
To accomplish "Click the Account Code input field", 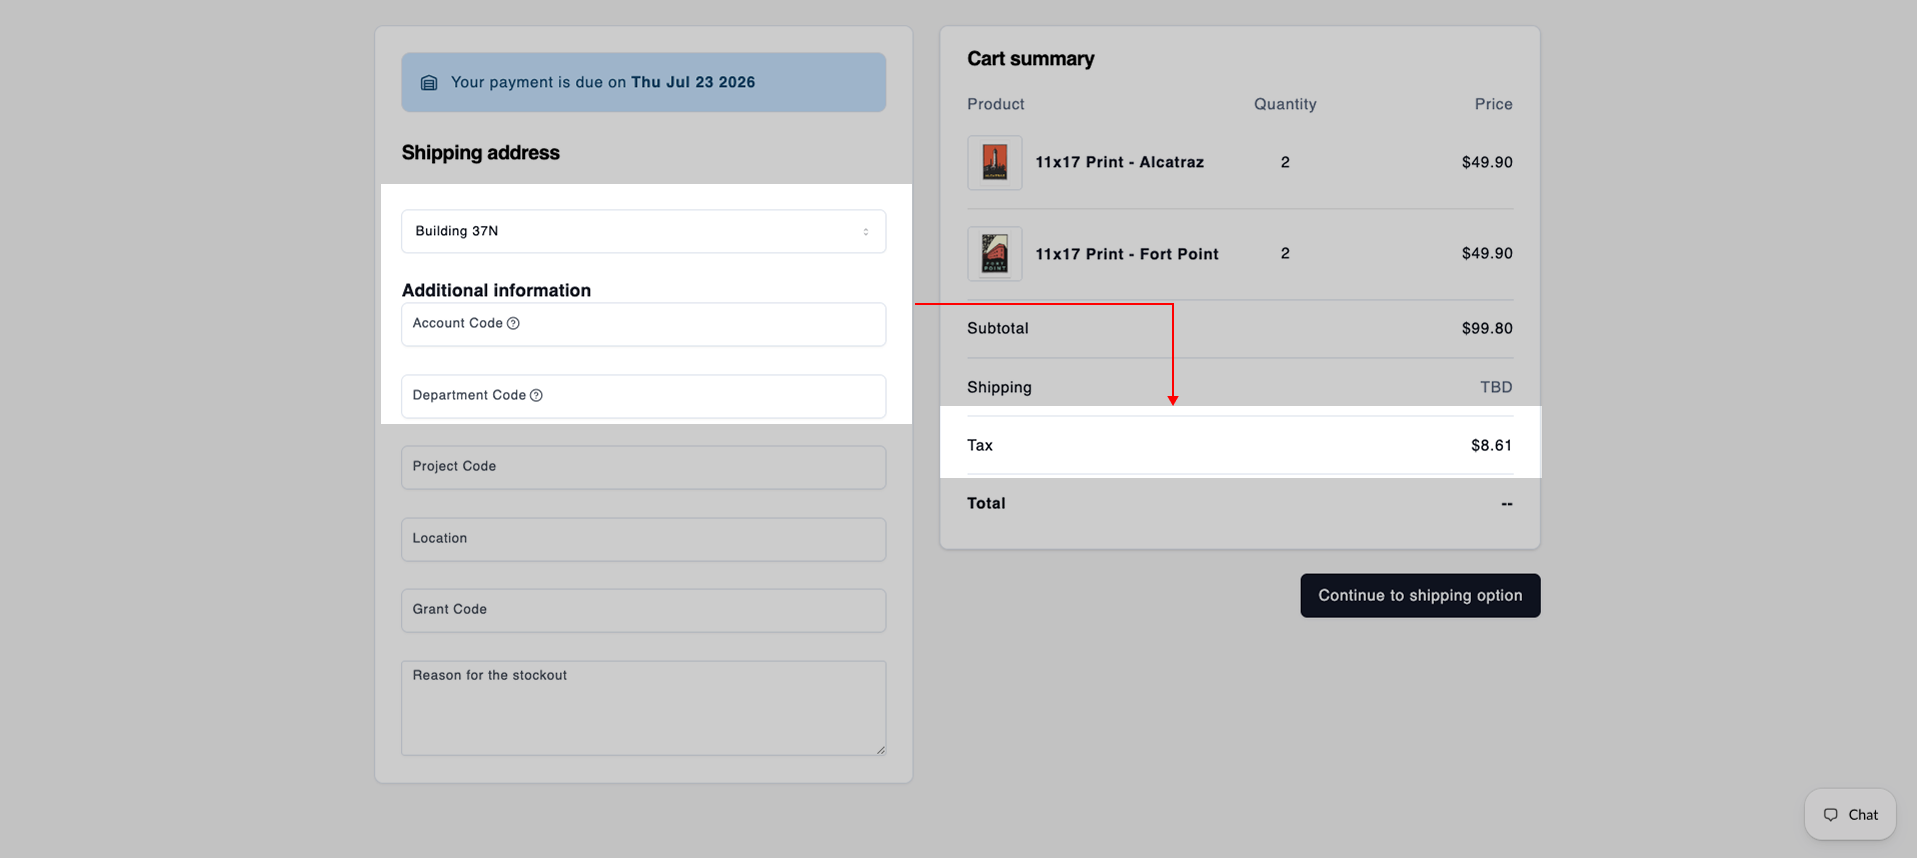I will pos(643,324).
